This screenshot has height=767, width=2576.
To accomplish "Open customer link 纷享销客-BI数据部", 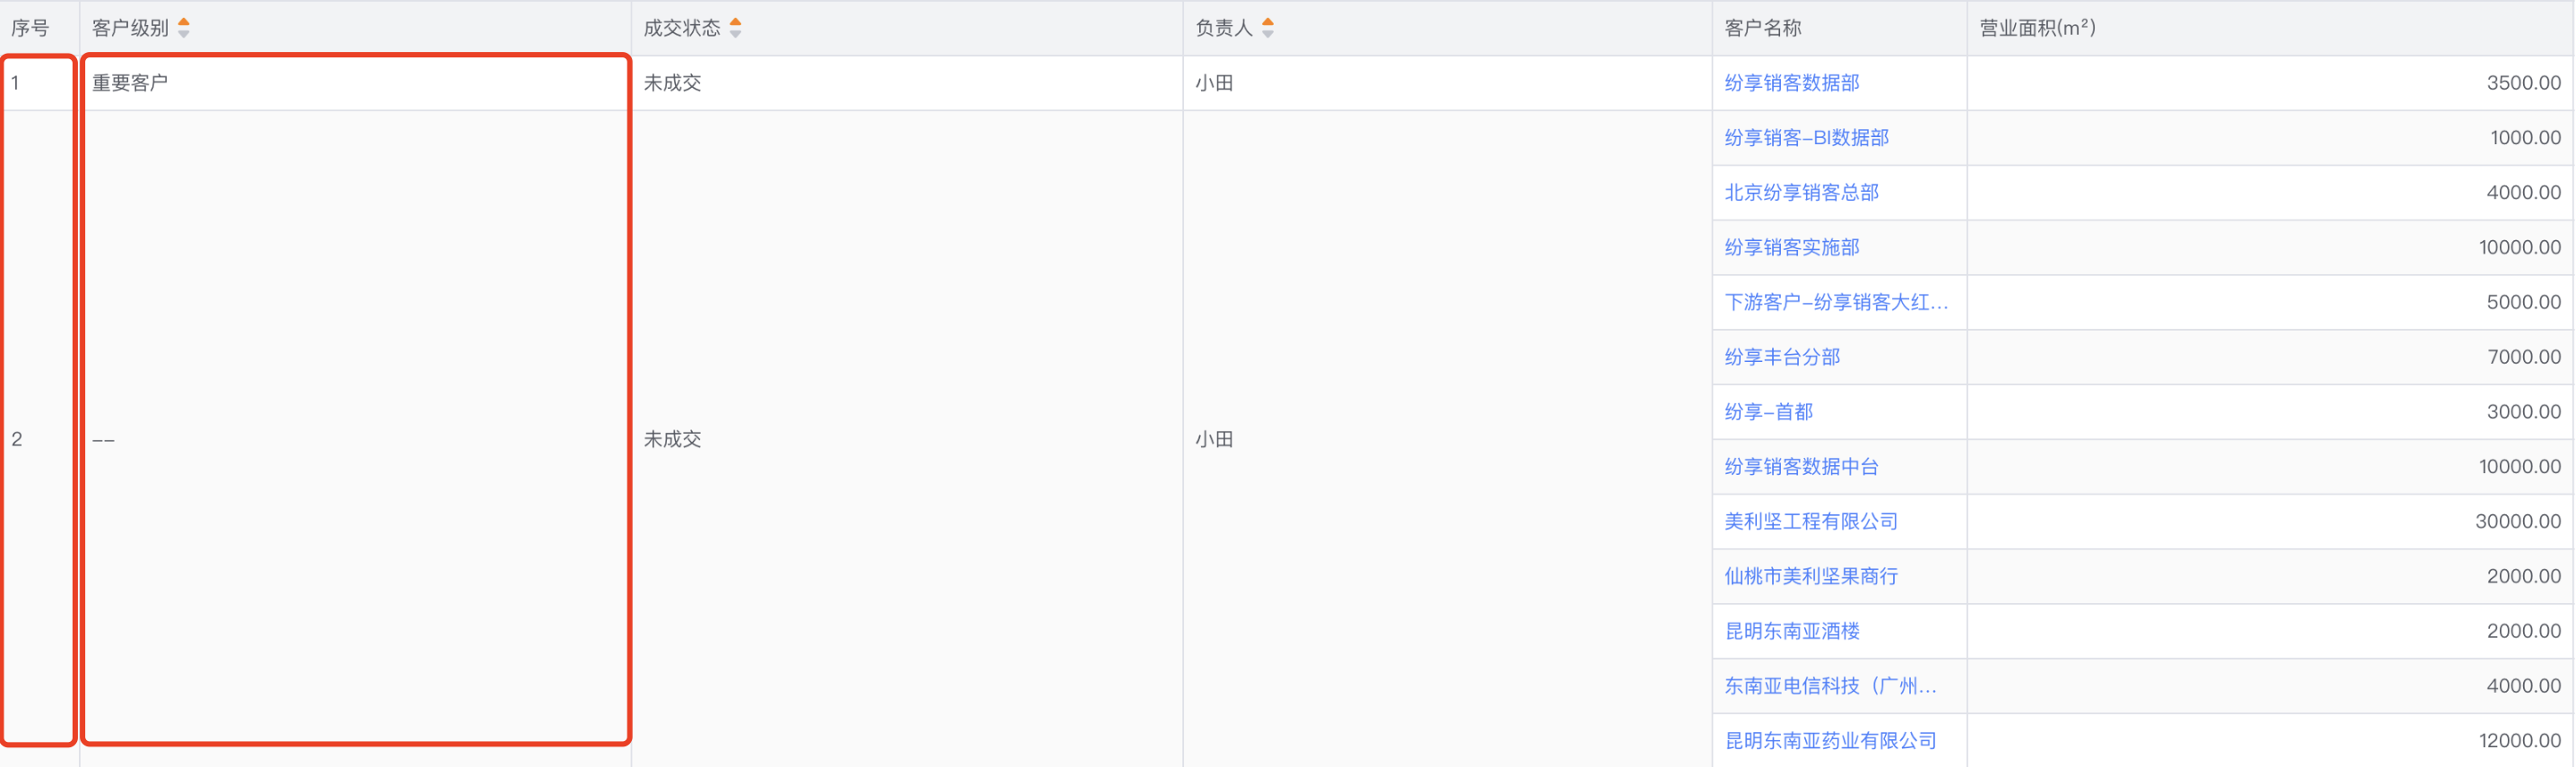I will 1806,138.
